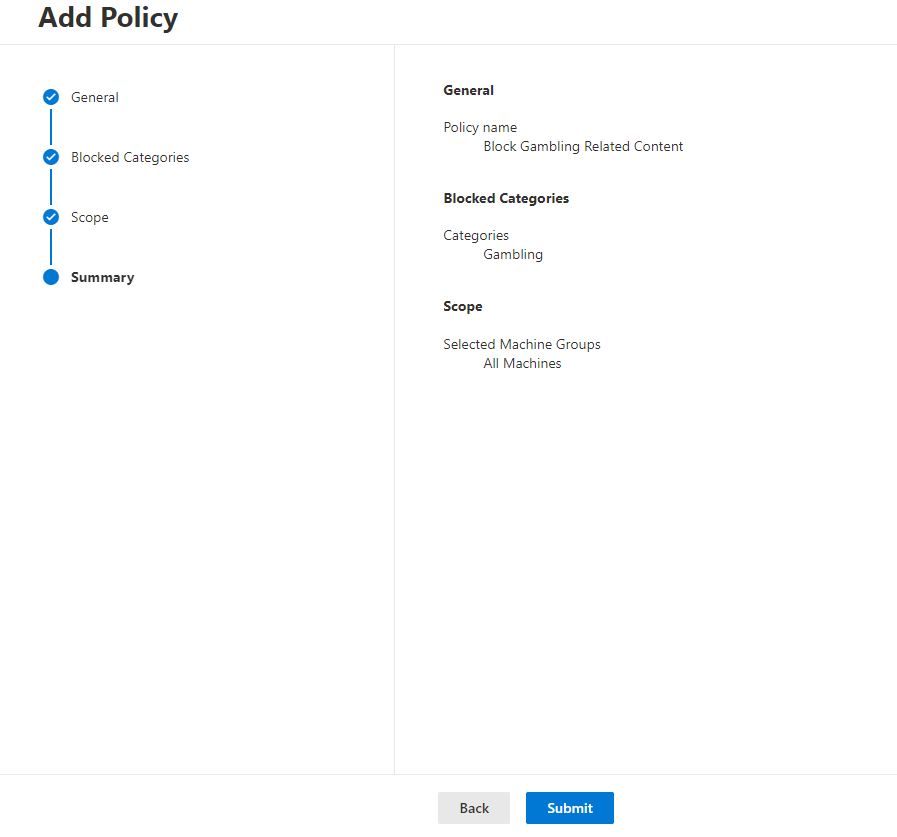Click the Submit button to save the policy

pyautogui.click(x=569, y=808)
